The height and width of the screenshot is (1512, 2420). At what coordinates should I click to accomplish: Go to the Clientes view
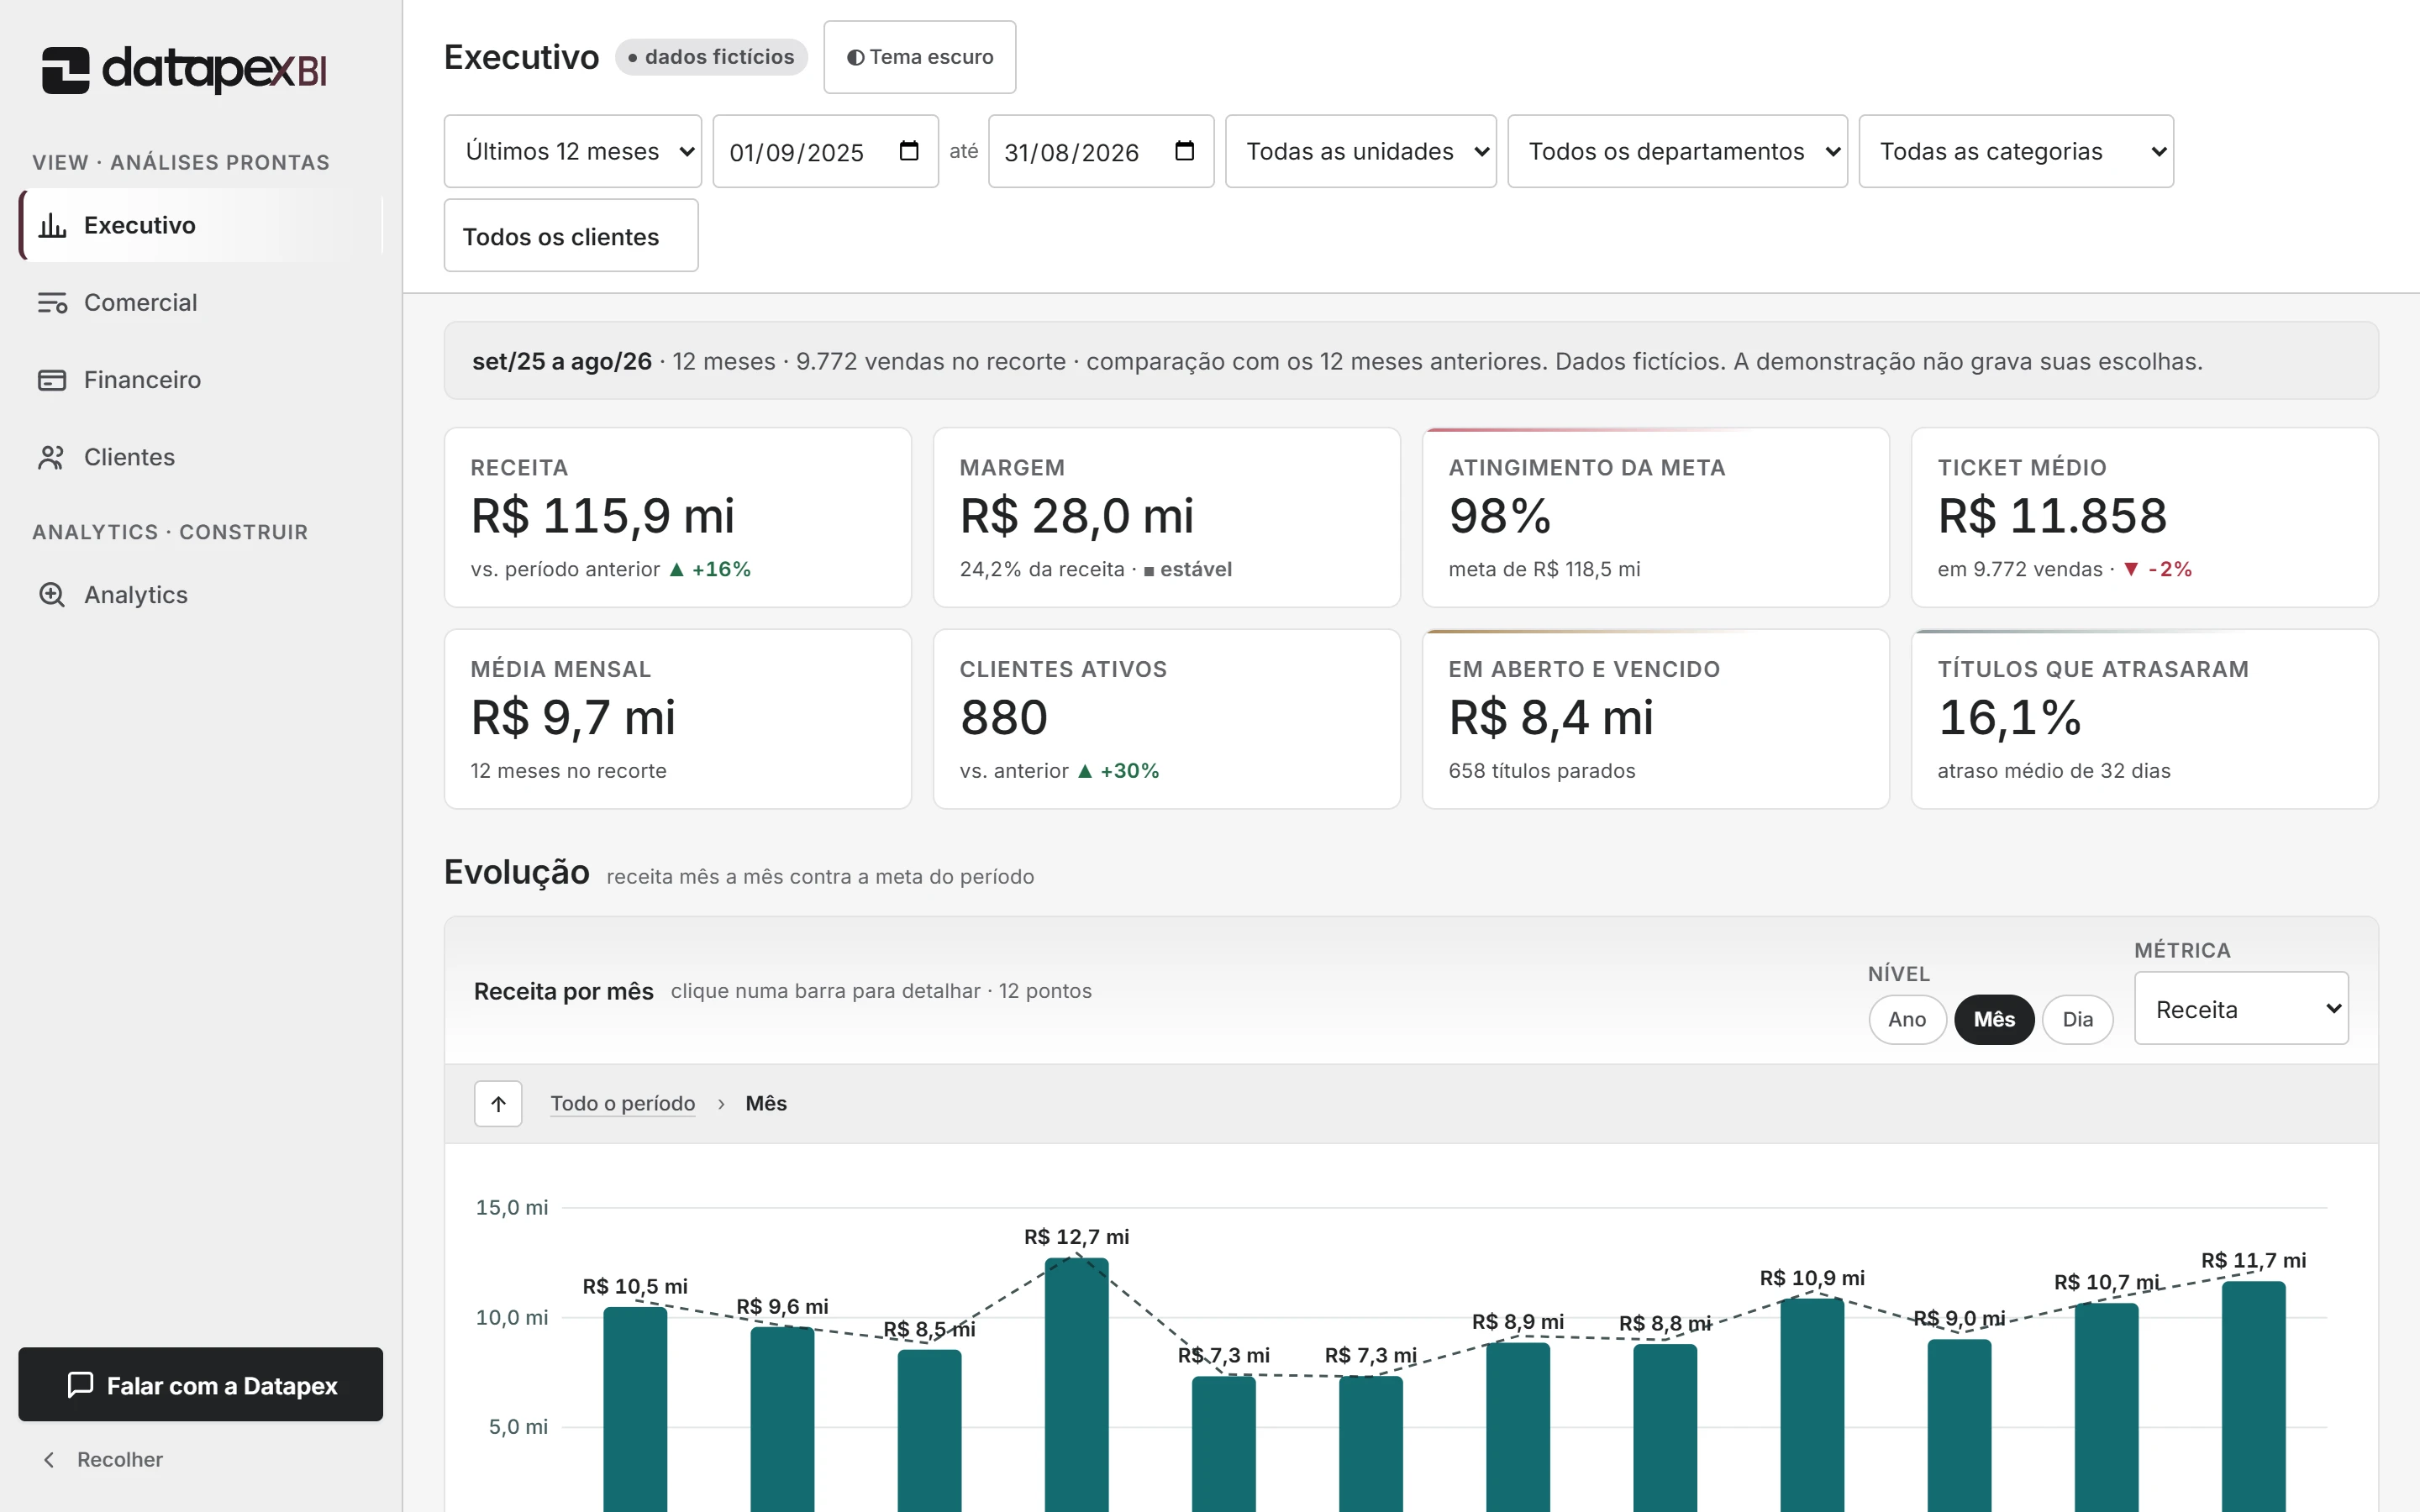(x=201, y=457)
